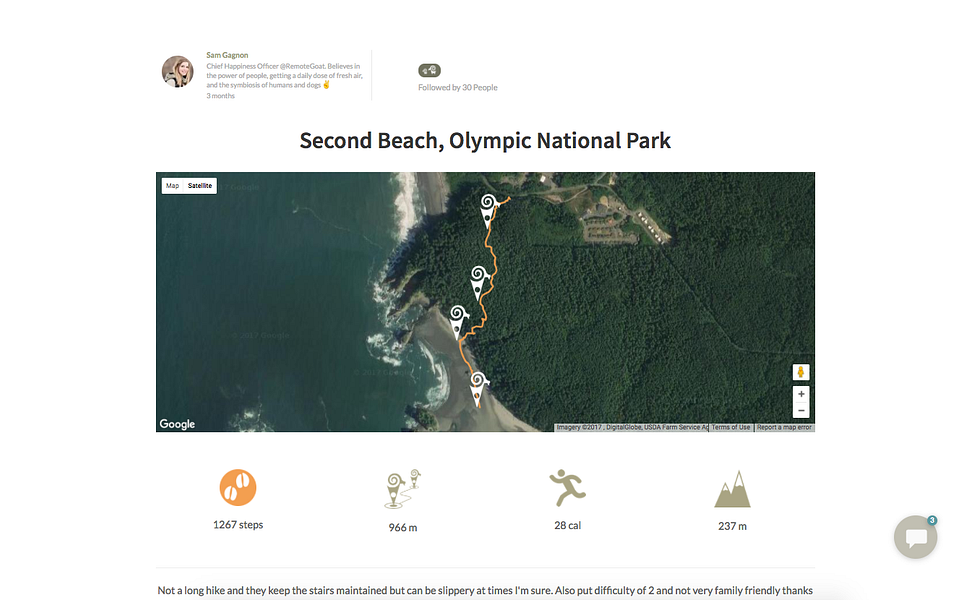Image resolution: width=956 pixels, height=600 pixels.
Task: Click the second trail waypoint marker
Action: 479,279
